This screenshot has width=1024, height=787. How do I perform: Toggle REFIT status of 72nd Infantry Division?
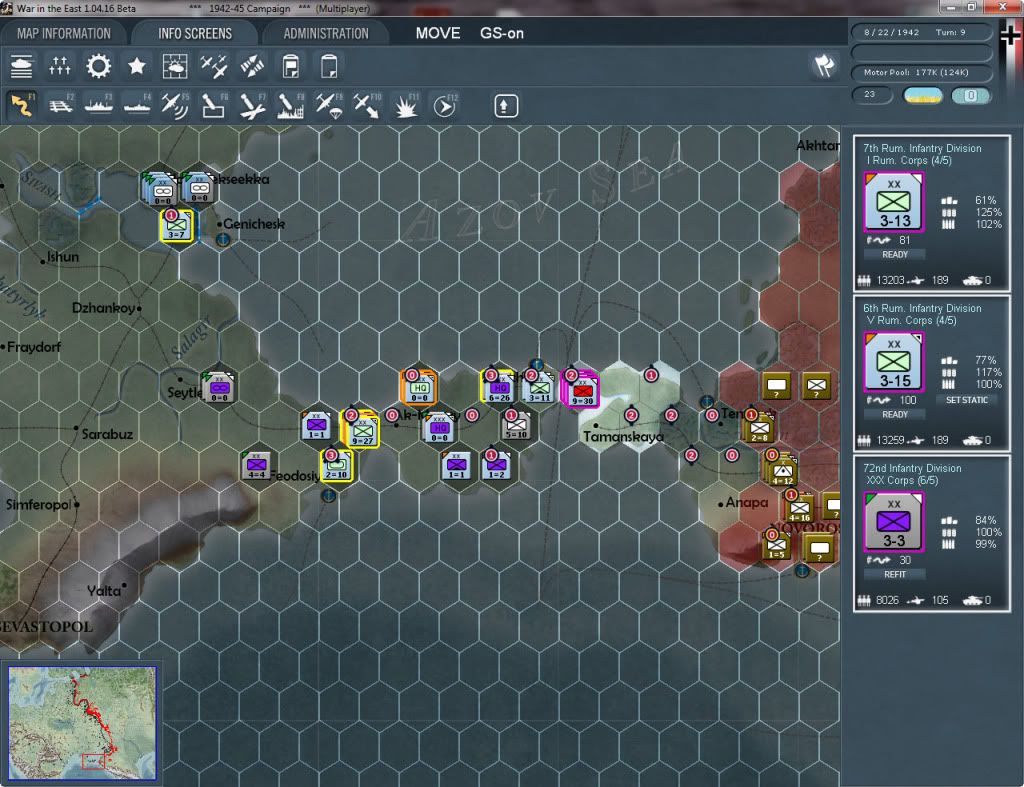point(895,575)
